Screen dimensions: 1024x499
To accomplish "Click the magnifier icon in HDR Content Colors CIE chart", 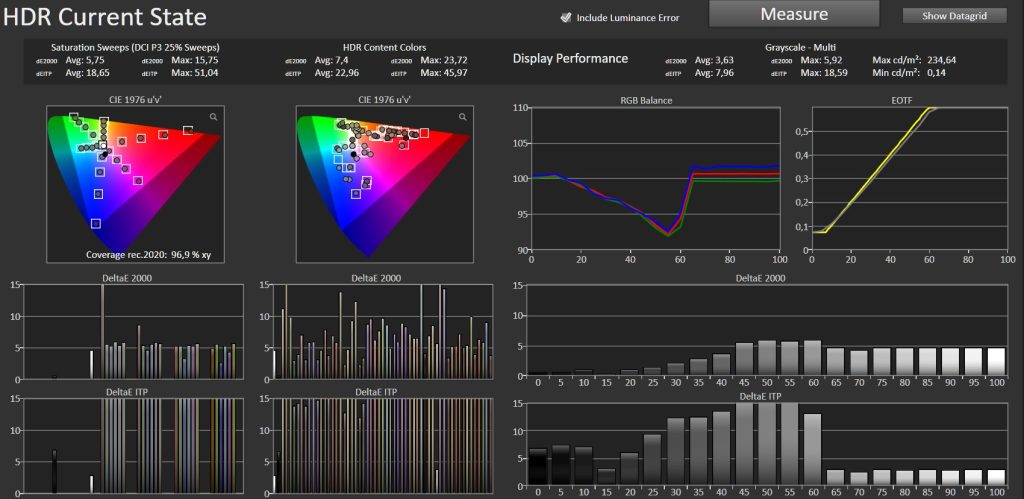I will coord(463,116).
